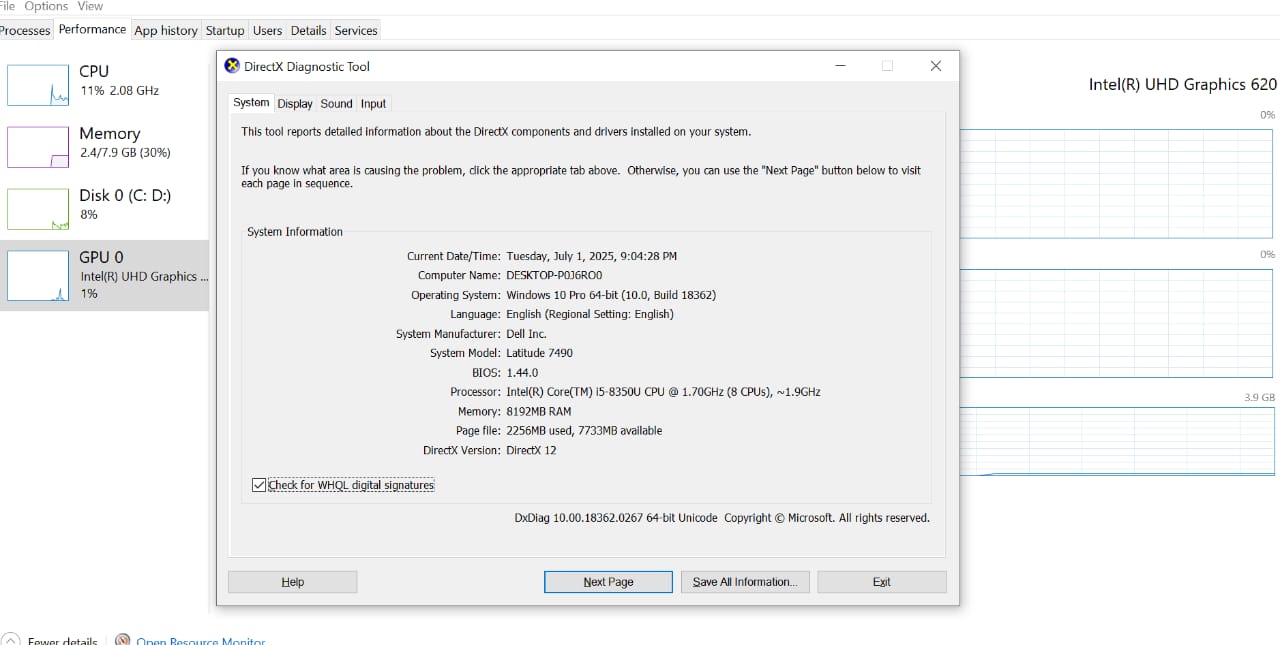Click the System Manufacturer label

[x=449, y=334]
